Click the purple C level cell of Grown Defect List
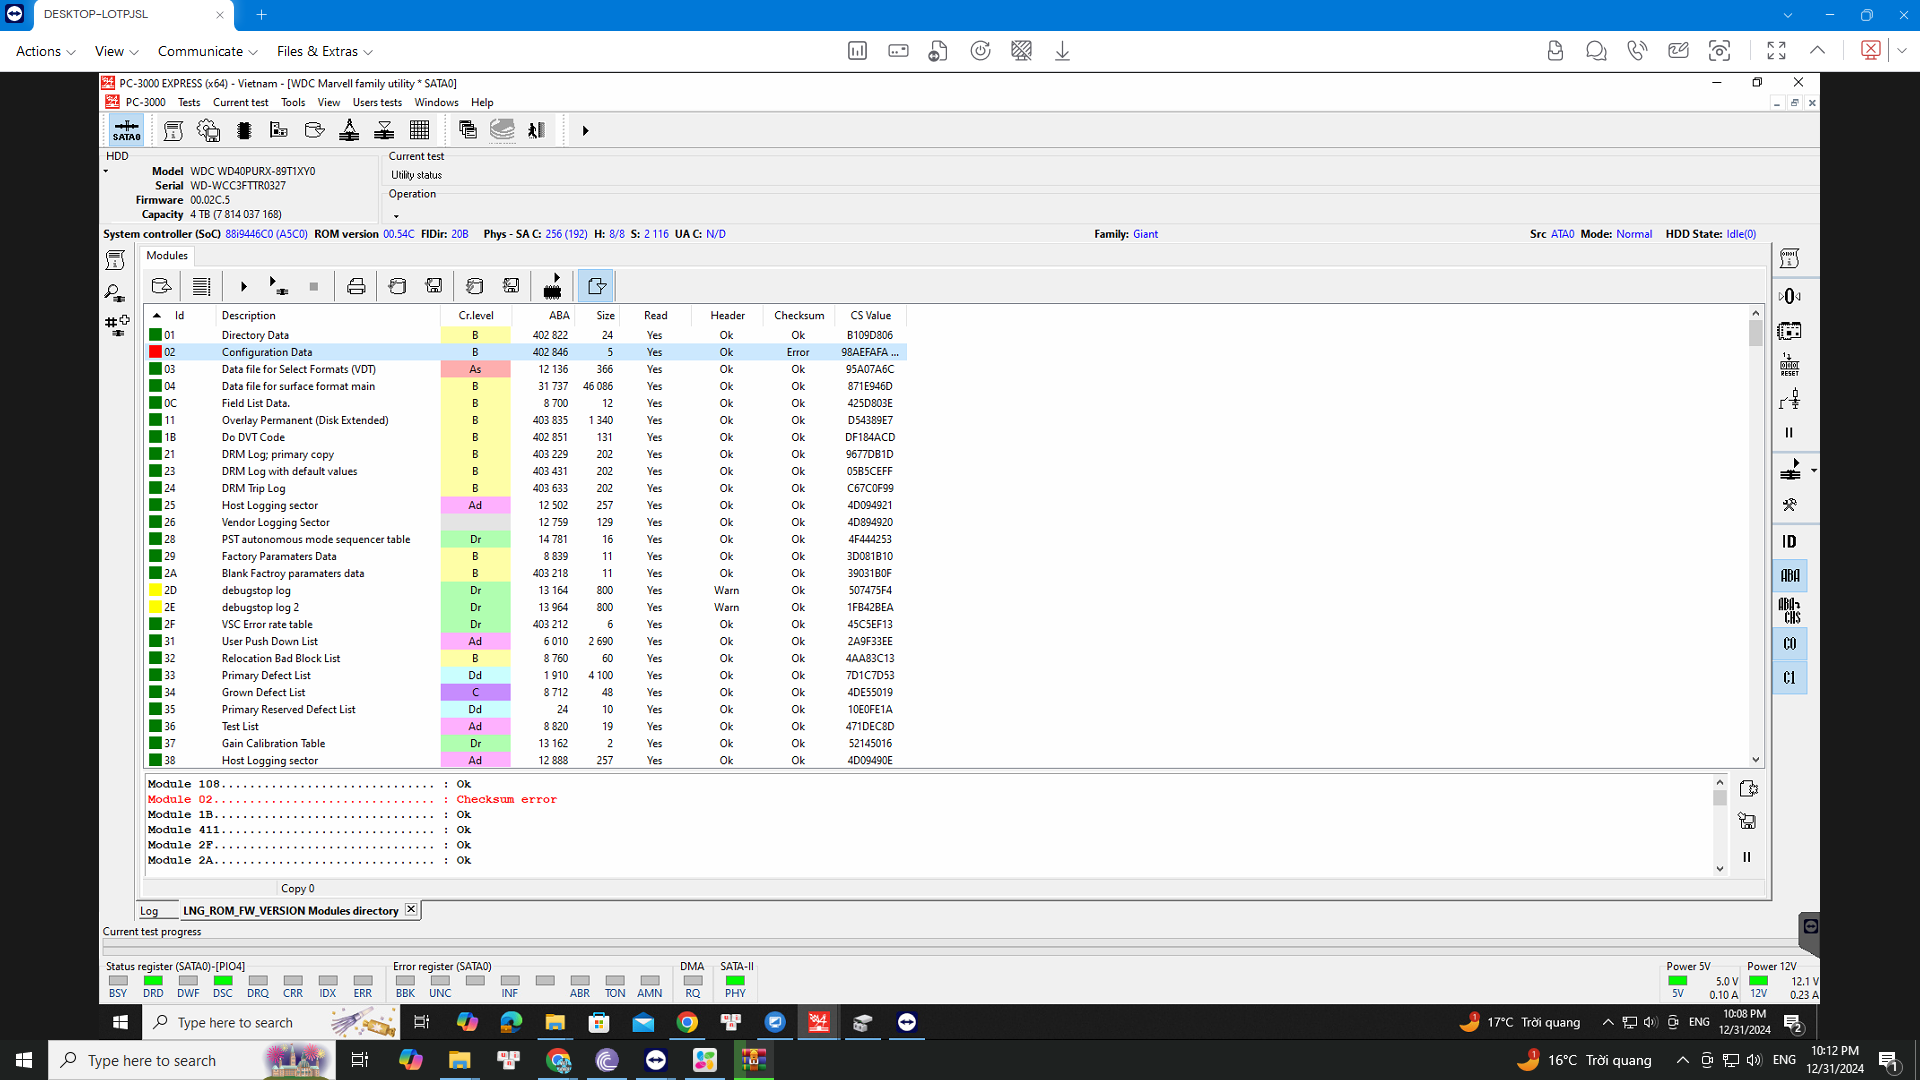Screen dimensions: 1920x1080 click(475, 692)
